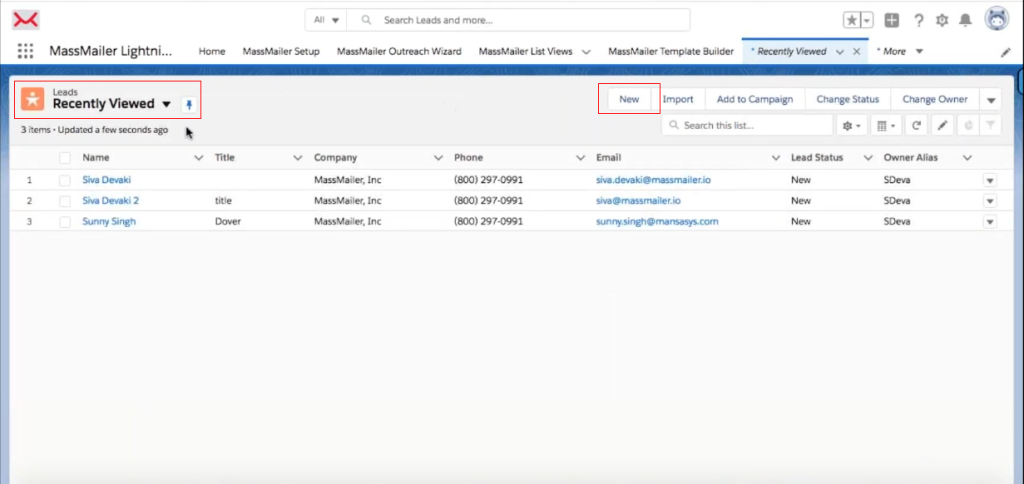The height and width of the screenshot is (484, 1024).
Task: Show the charts panel icon
Action: (x=968, y=125)
